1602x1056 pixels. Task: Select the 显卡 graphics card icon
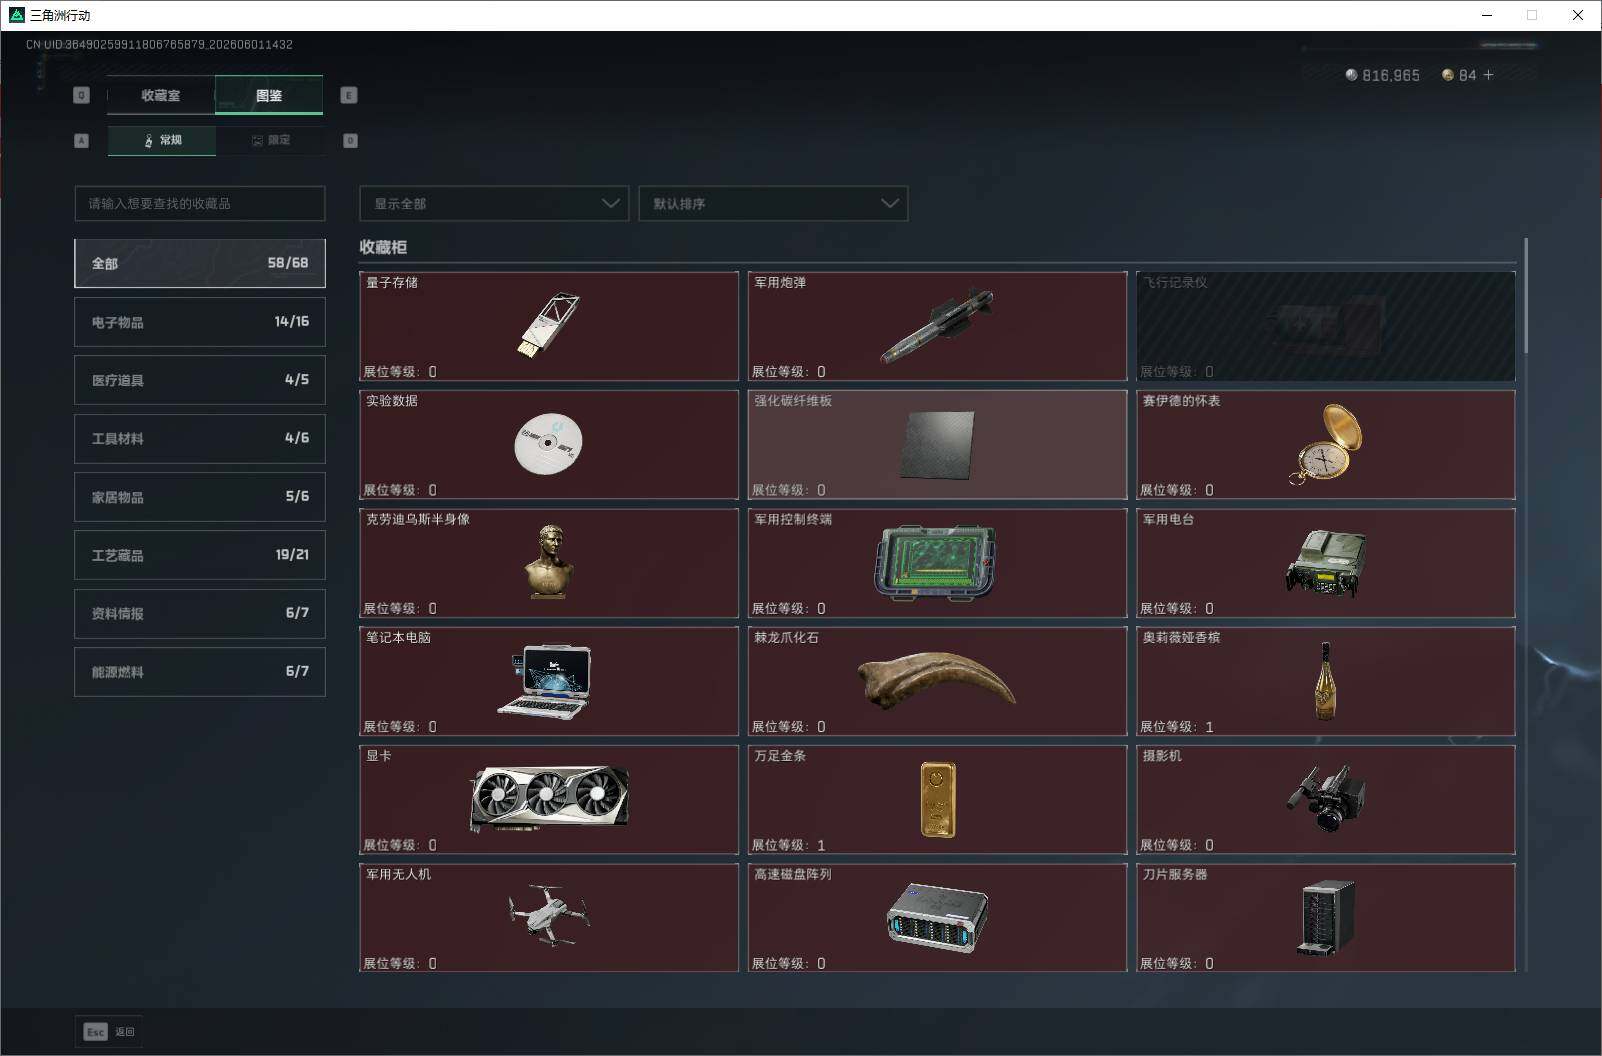[549, 799]
